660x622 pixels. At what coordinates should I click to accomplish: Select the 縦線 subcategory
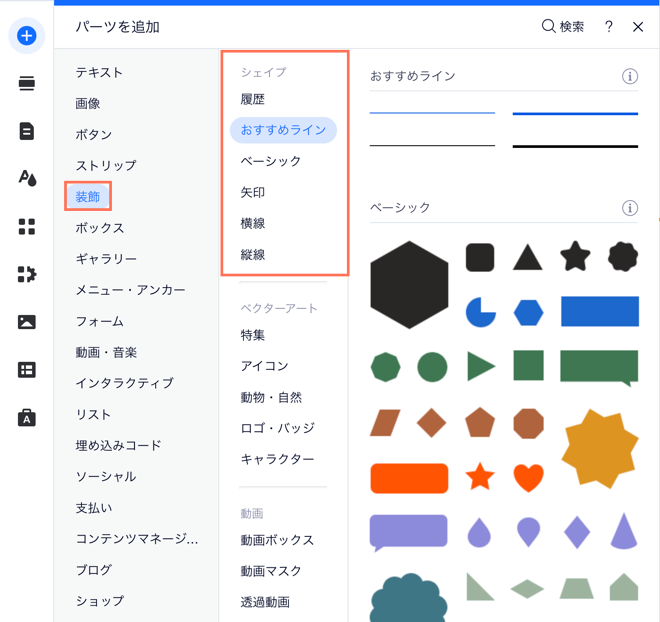click(253, 255)
